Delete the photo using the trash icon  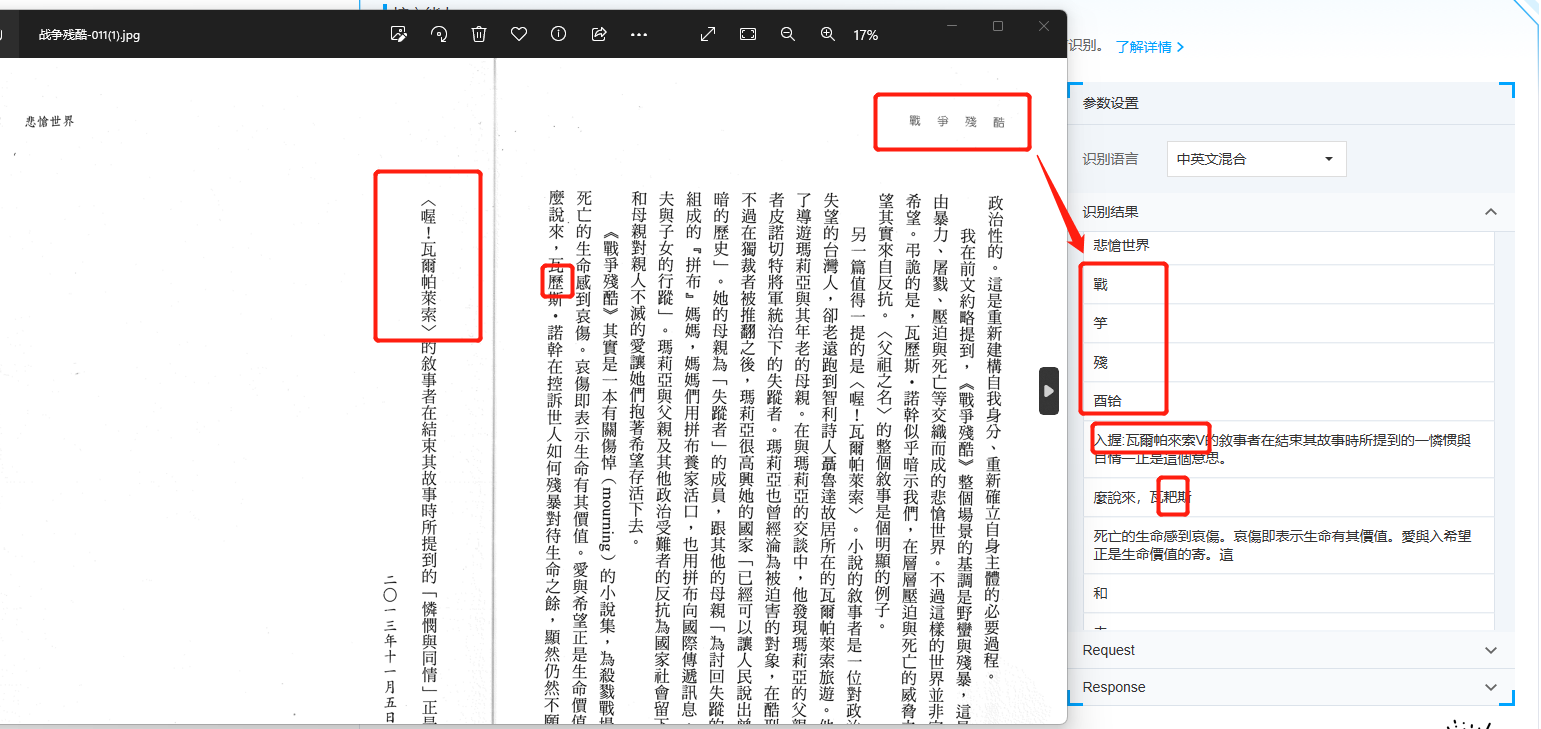tap(479, 34)
